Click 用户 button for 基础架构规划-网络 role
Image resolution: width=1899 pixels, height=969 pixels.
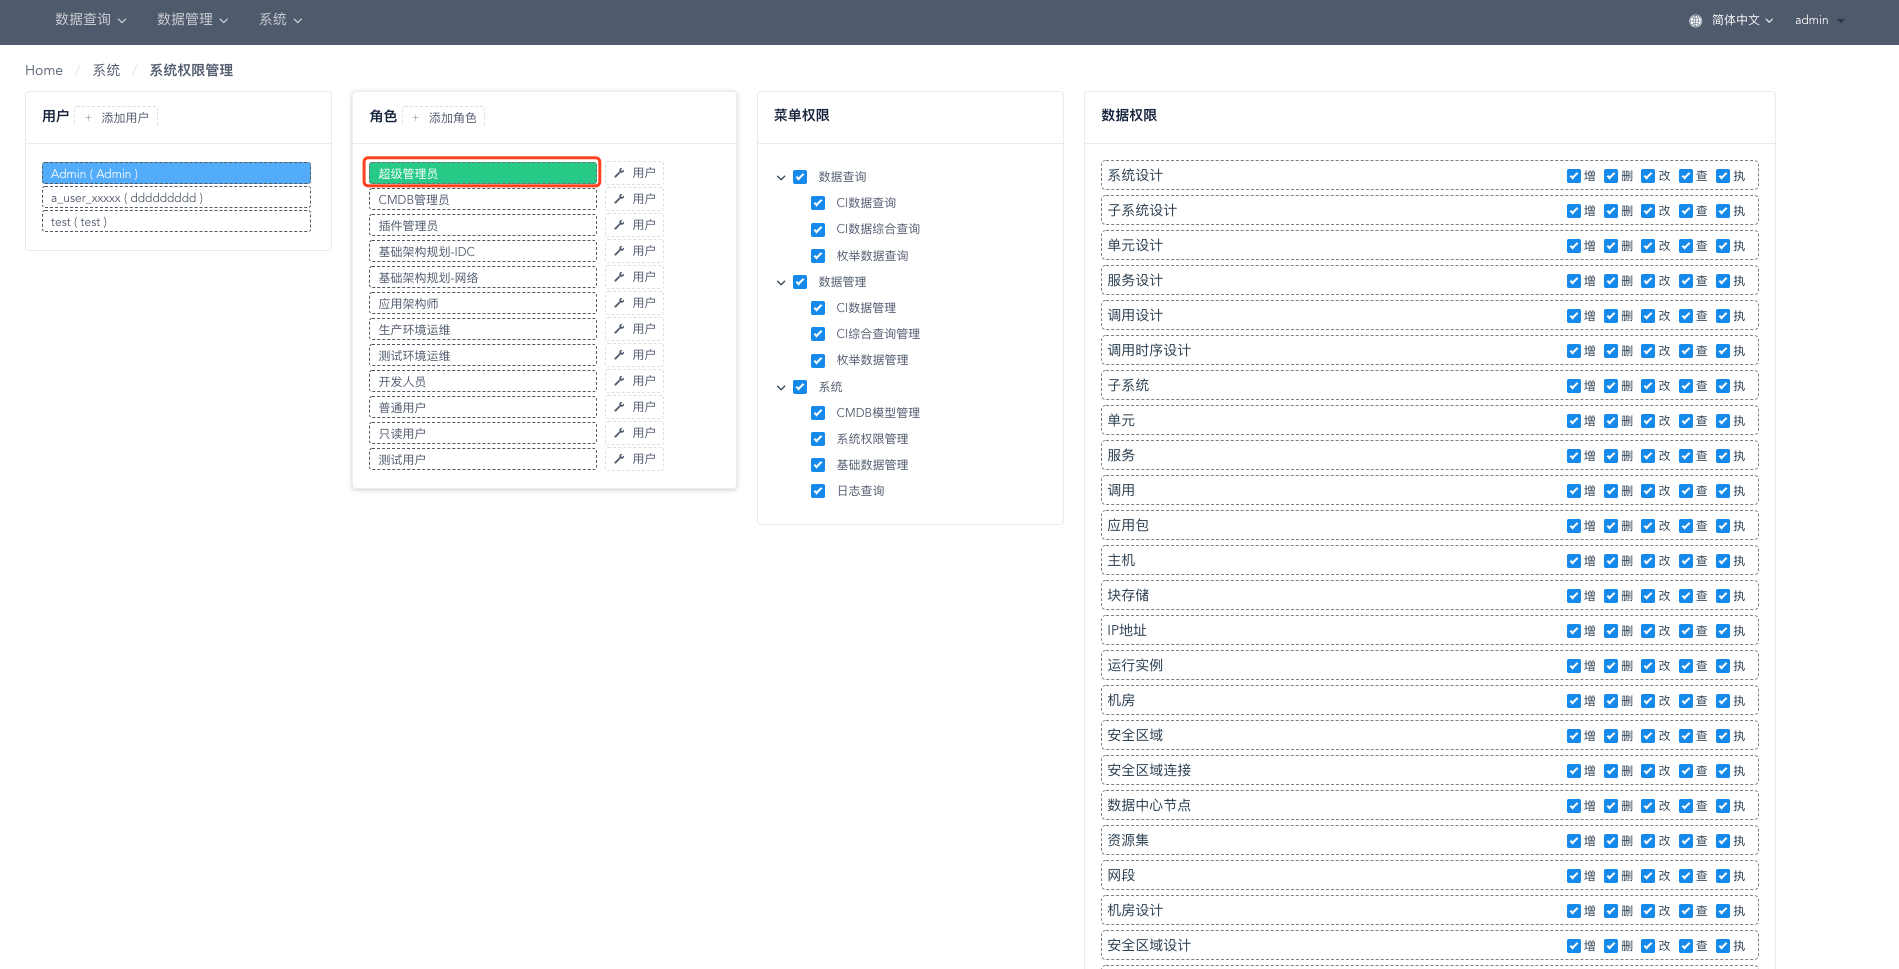(x=634, y=277)
